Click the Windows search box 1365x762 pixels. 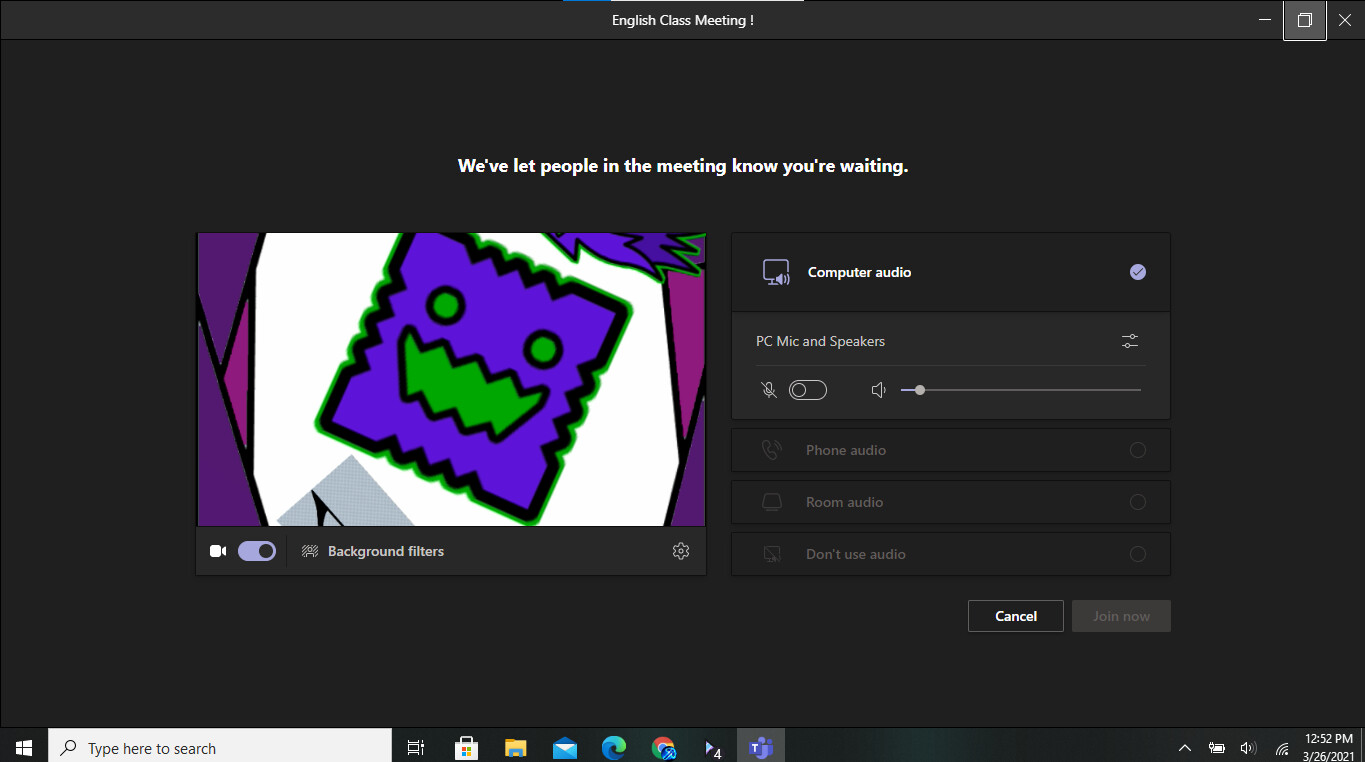220,747
